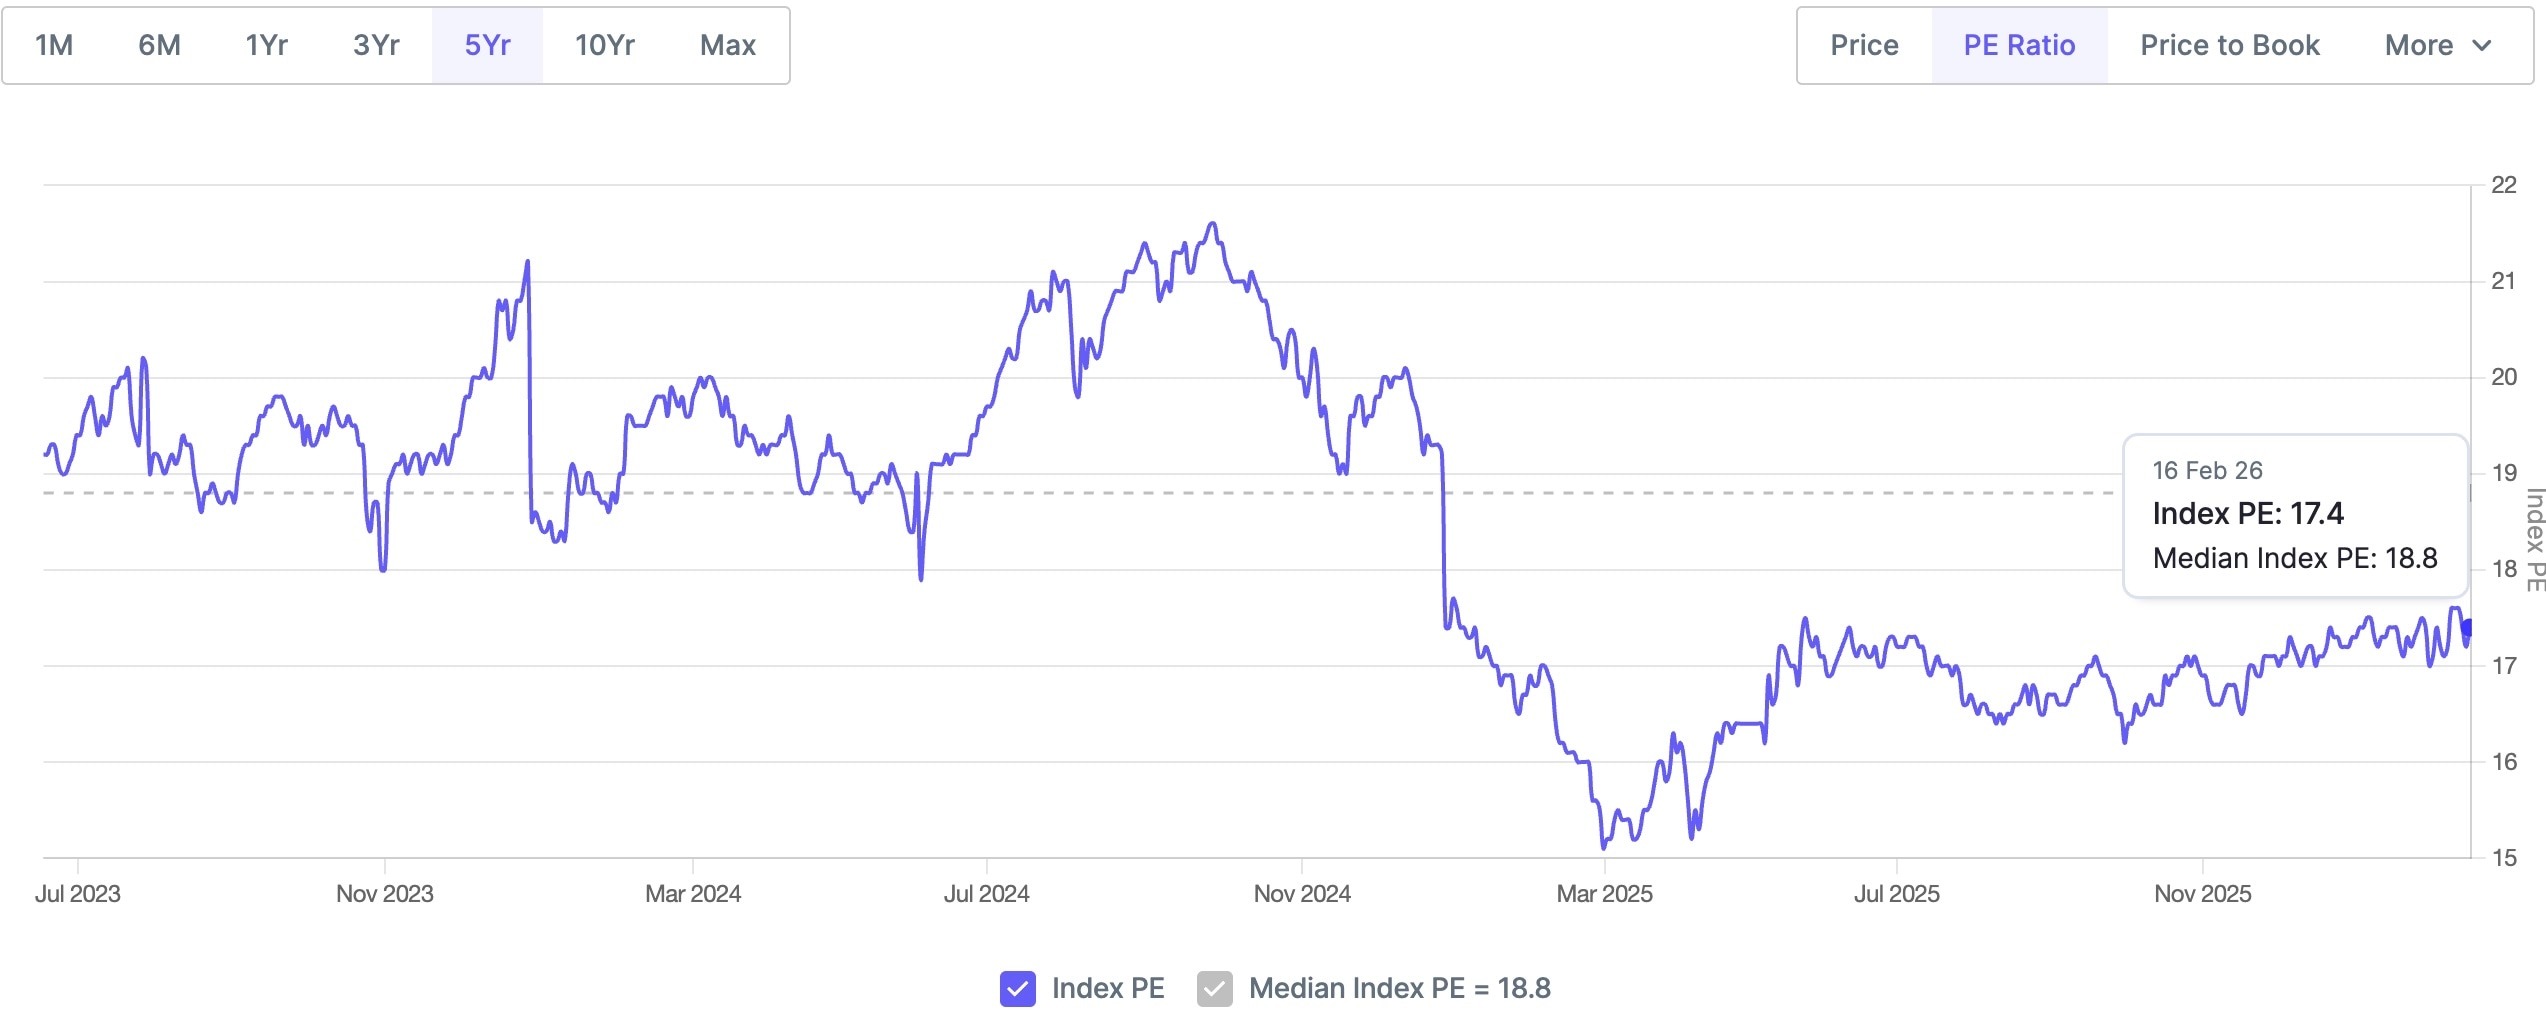Click the Mar 2025 axis label
This screenshot has width=2546, height=1024.
point(1604,894)
